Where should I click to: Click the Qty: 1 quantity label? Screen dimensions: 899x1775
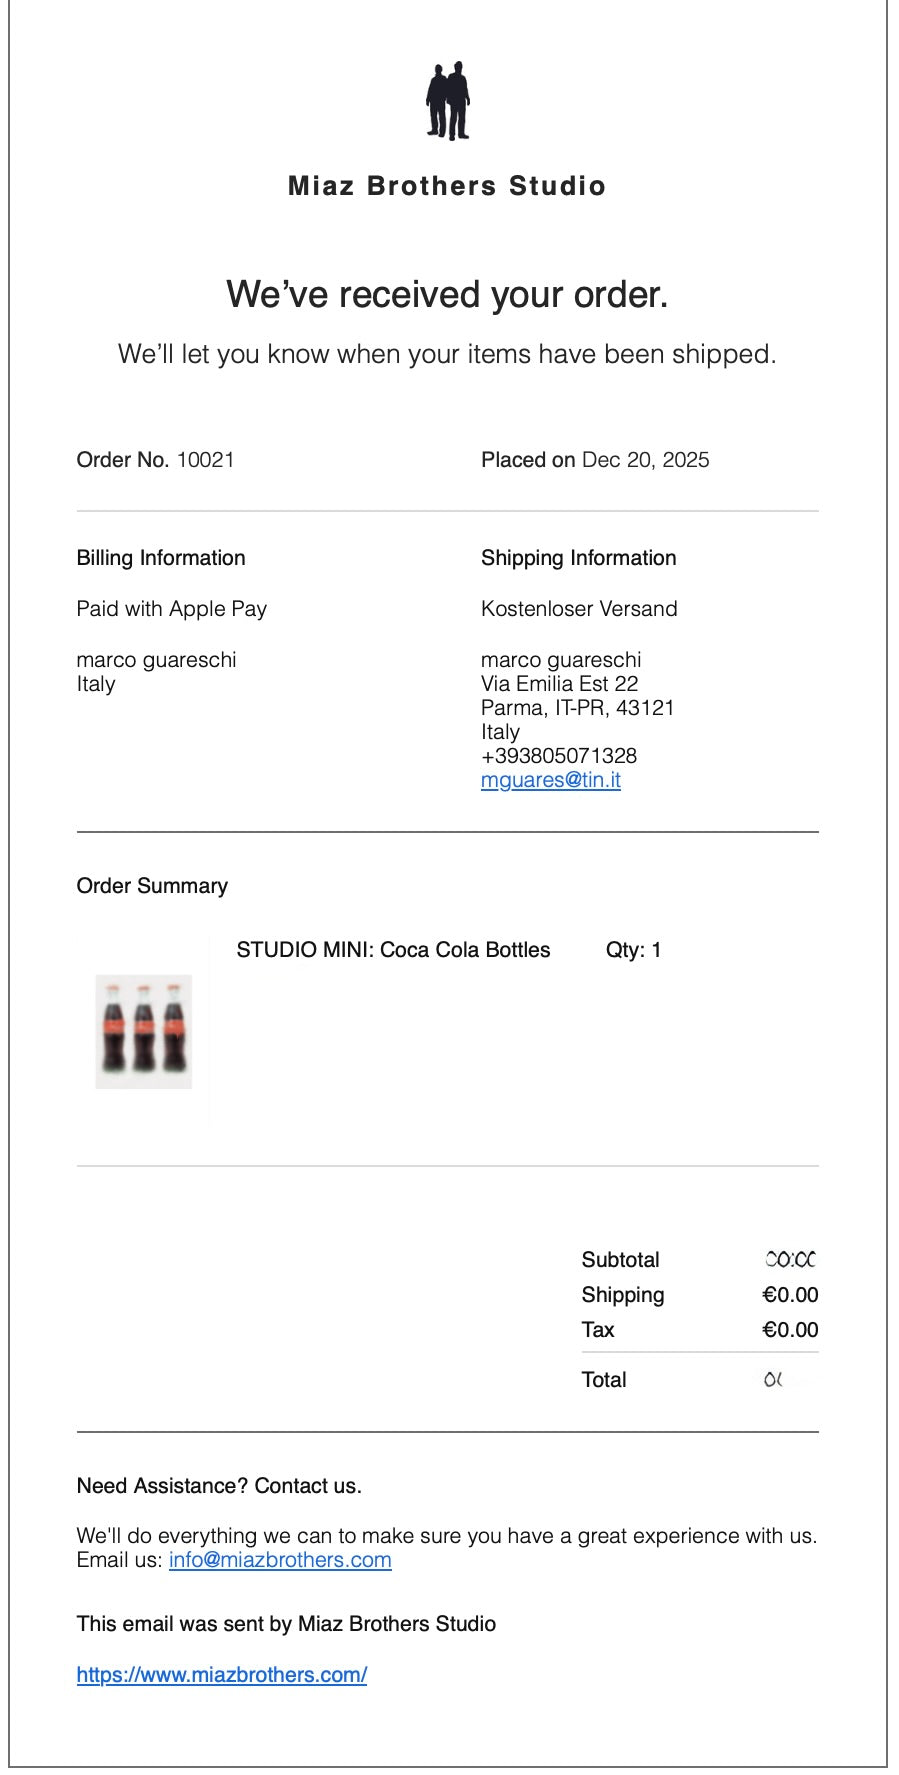[x=633, y=950]
